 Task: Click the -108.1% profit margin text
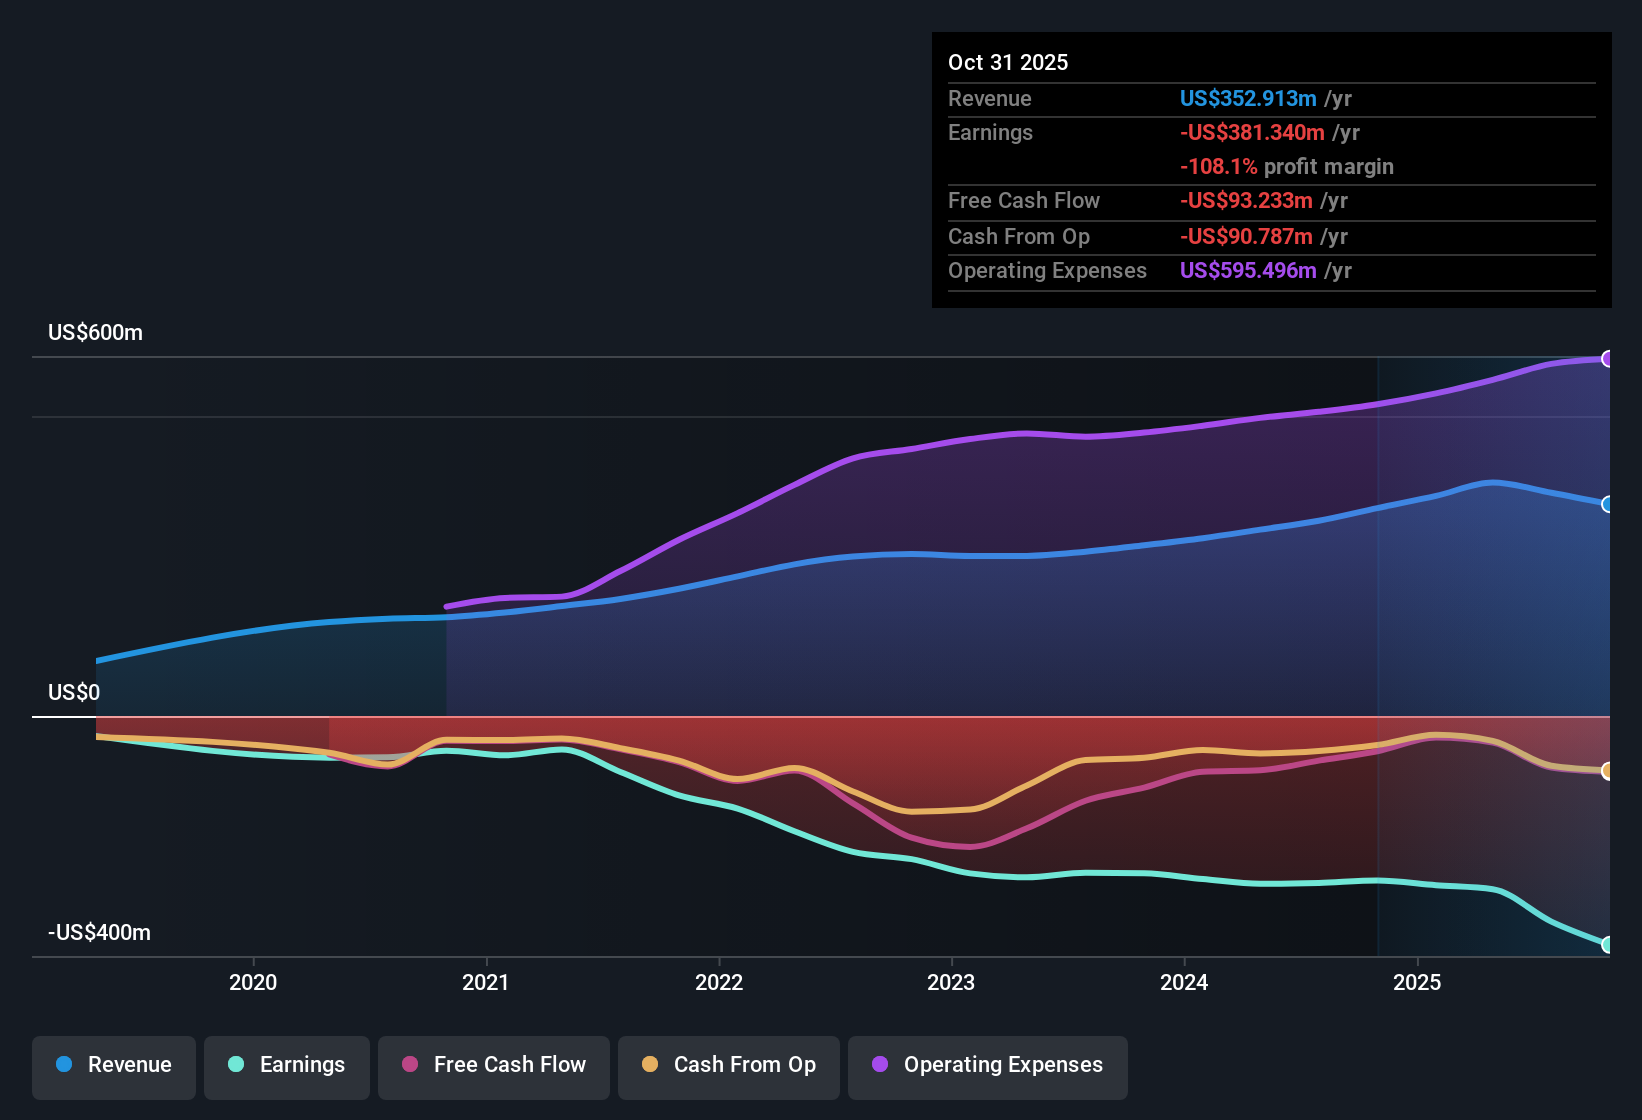[1287, 166]
